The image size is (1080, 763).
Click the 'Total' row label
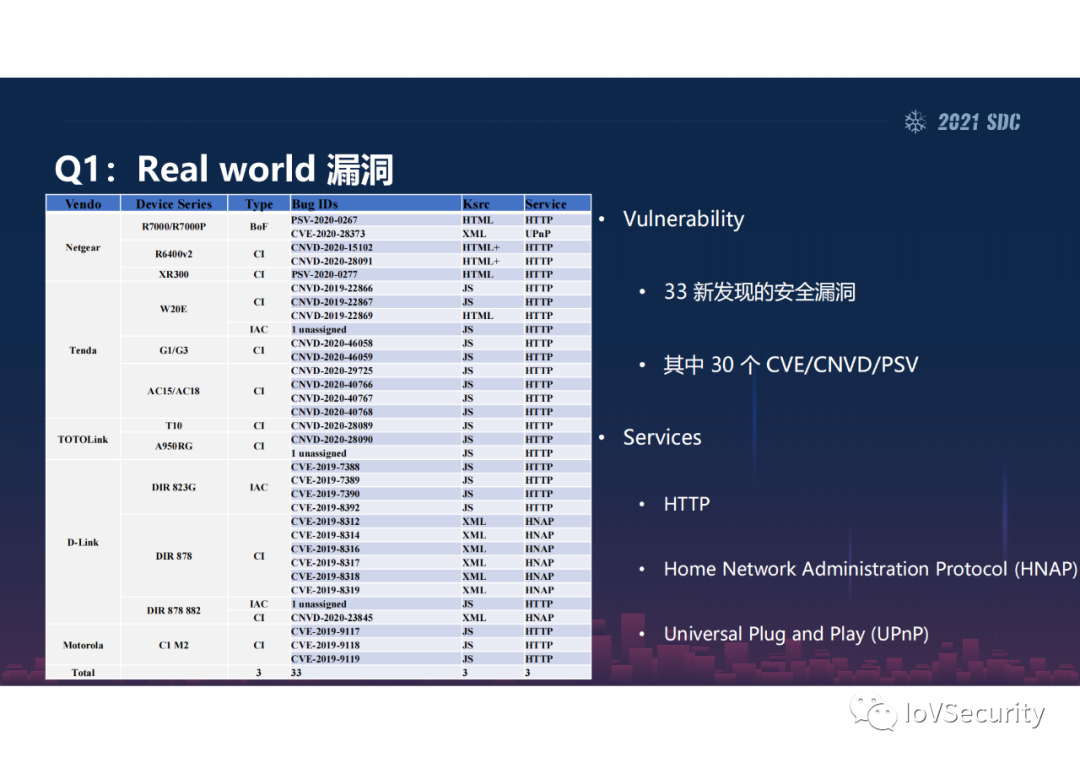click(83, 673)
